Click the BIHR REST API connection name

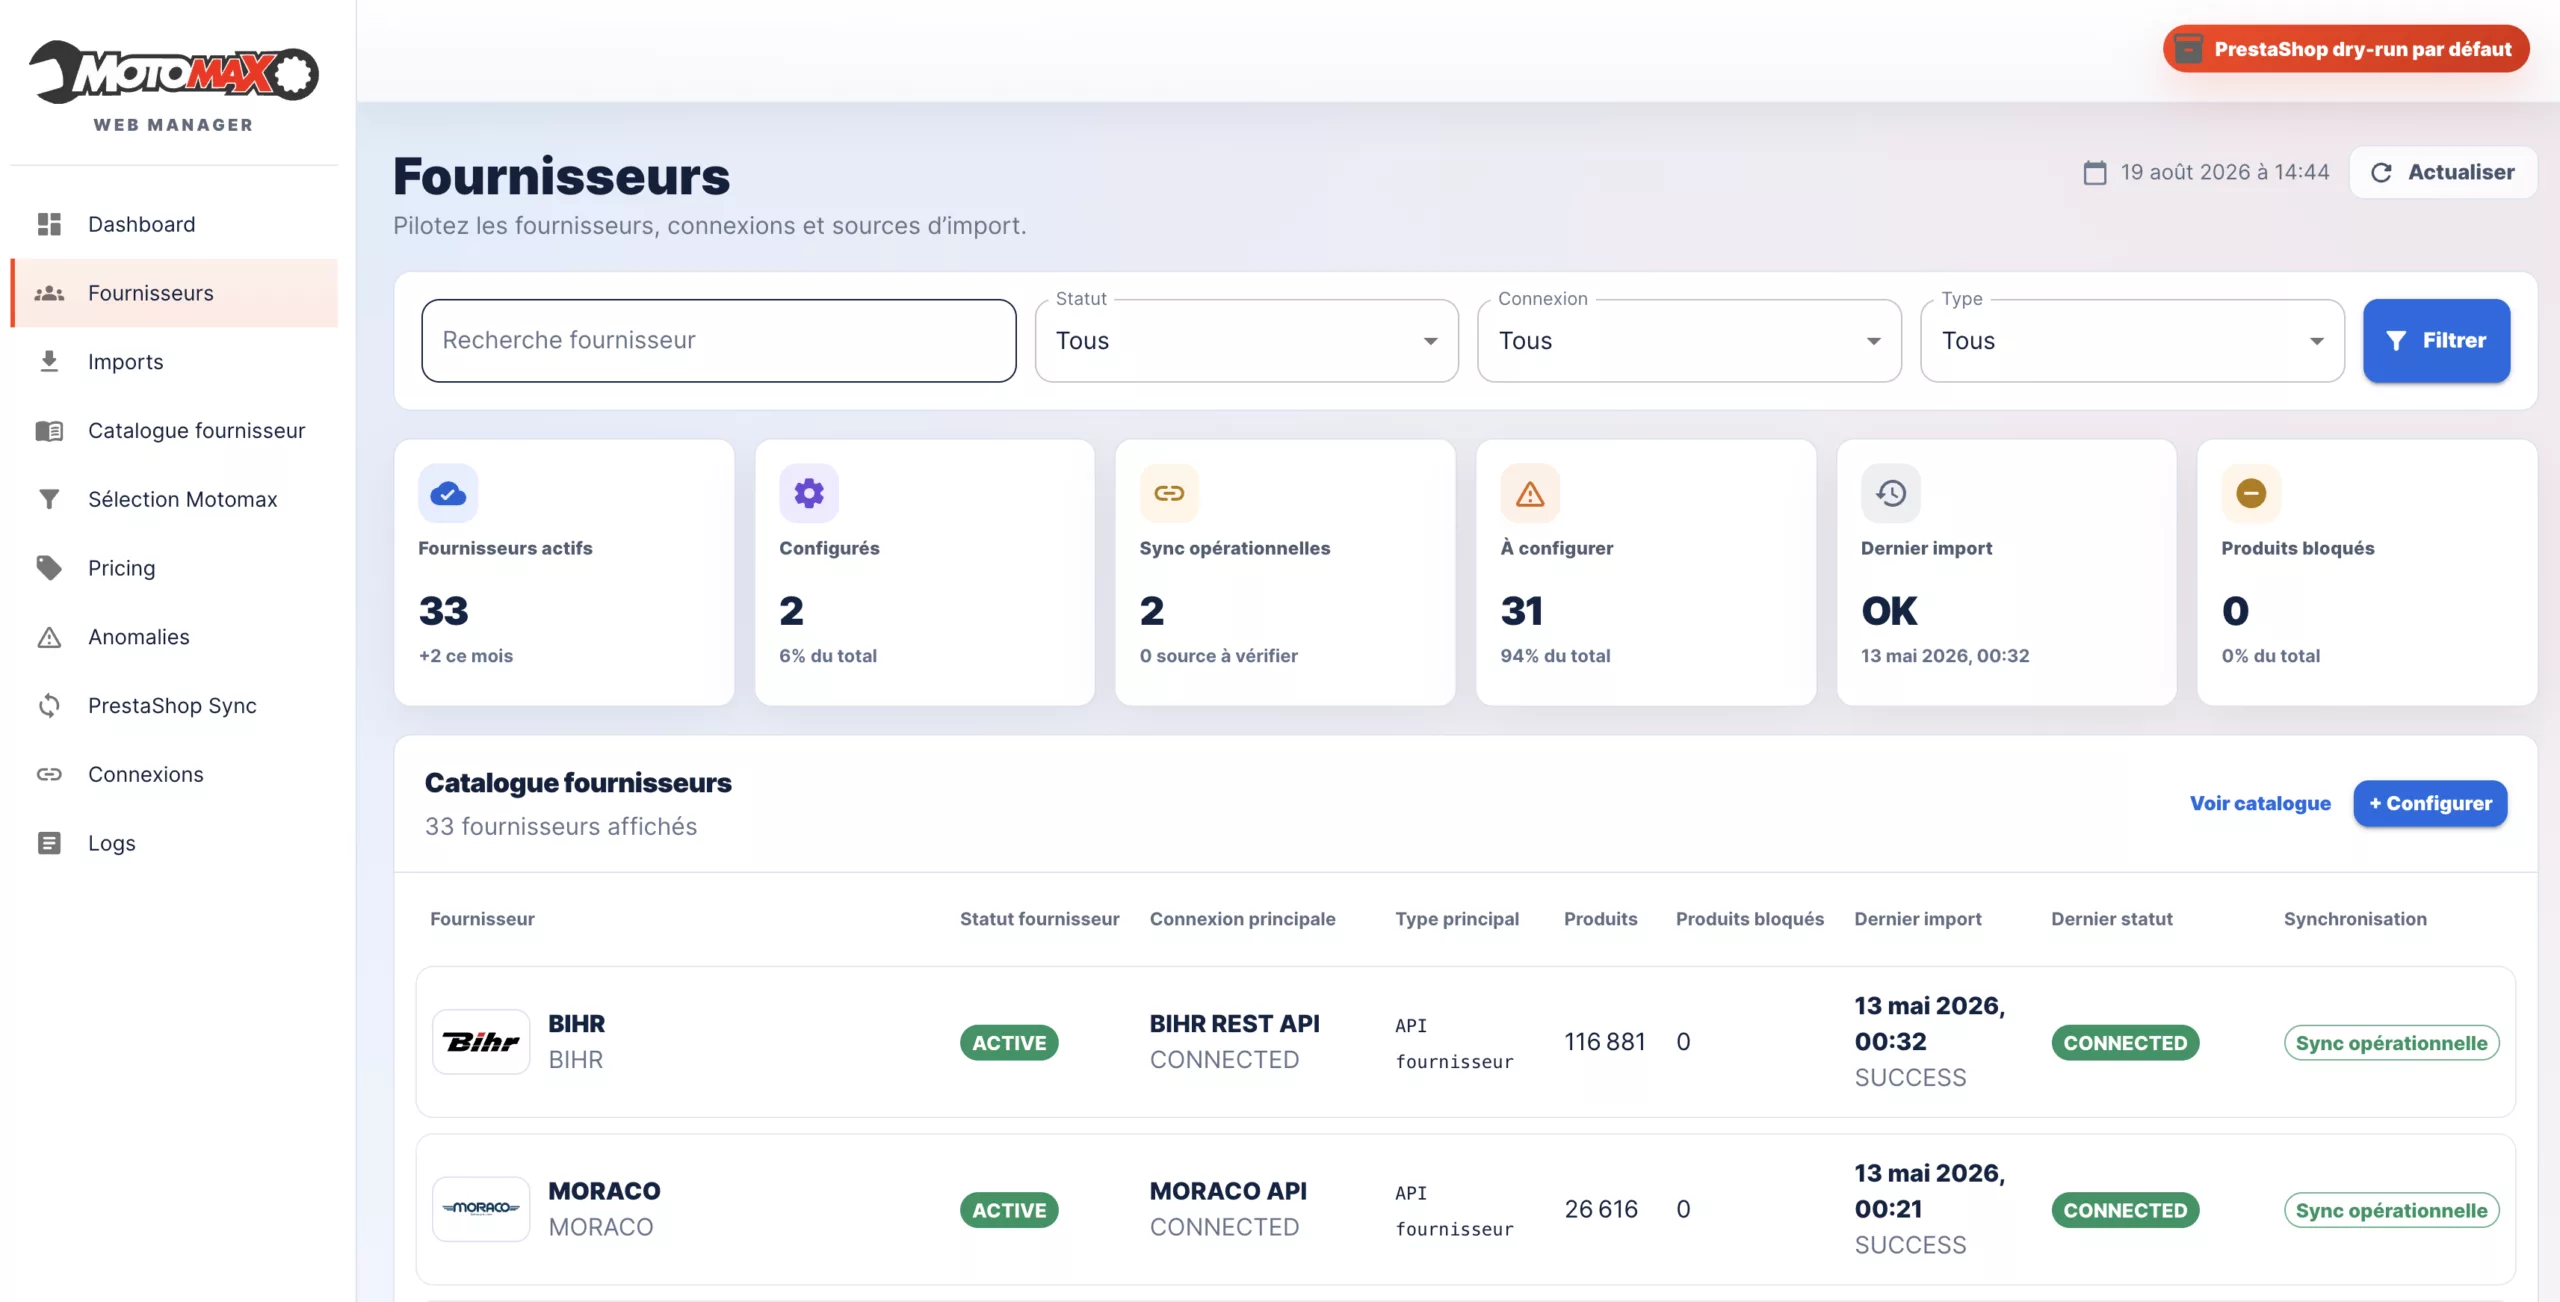click(1234, 1024)
